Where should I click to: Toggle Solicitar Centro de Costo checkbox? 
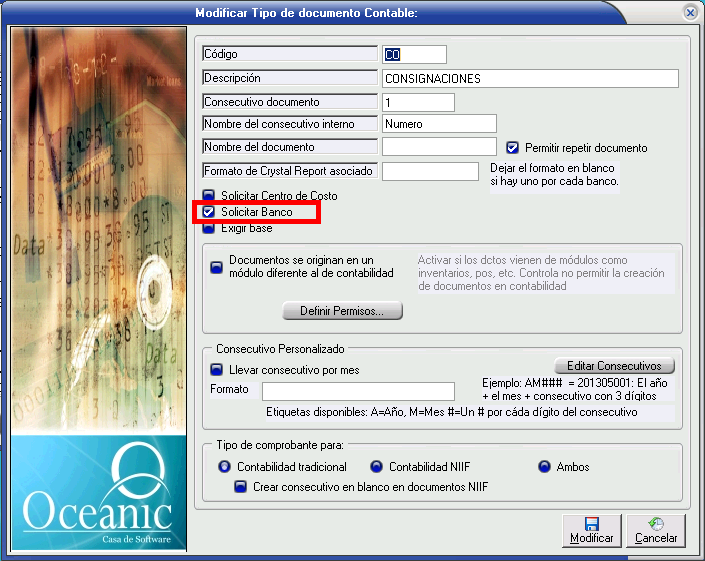tap(209, 196)
